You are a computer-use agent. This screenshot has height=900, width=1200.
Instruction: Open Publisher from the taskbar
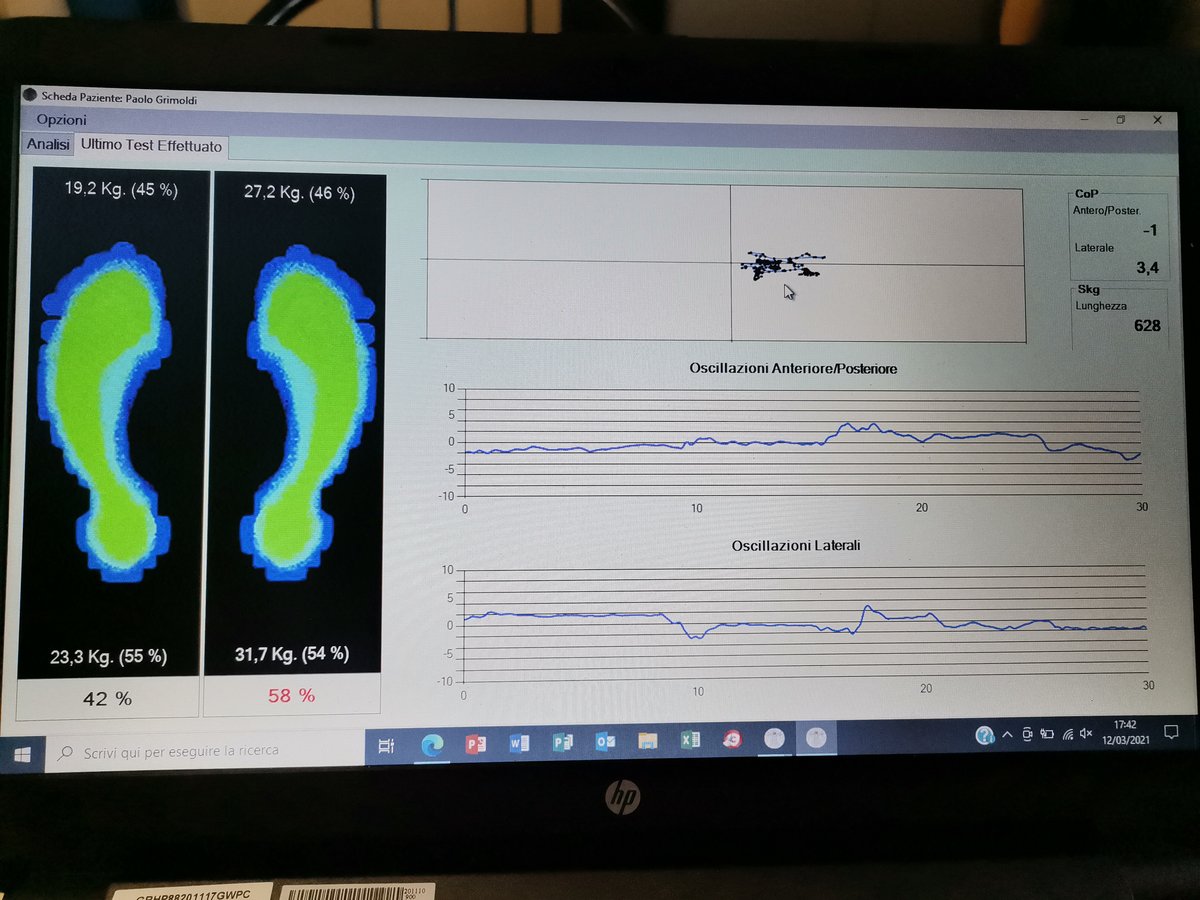pos(562,743)
